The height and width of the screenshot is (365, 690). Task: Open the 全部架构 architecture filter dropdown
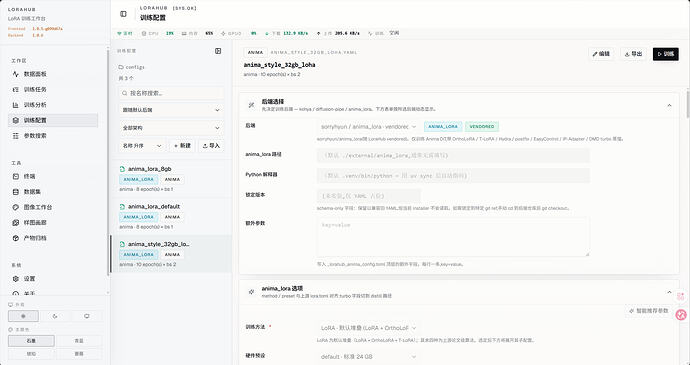pyautogui.click(x=171, y=128)
